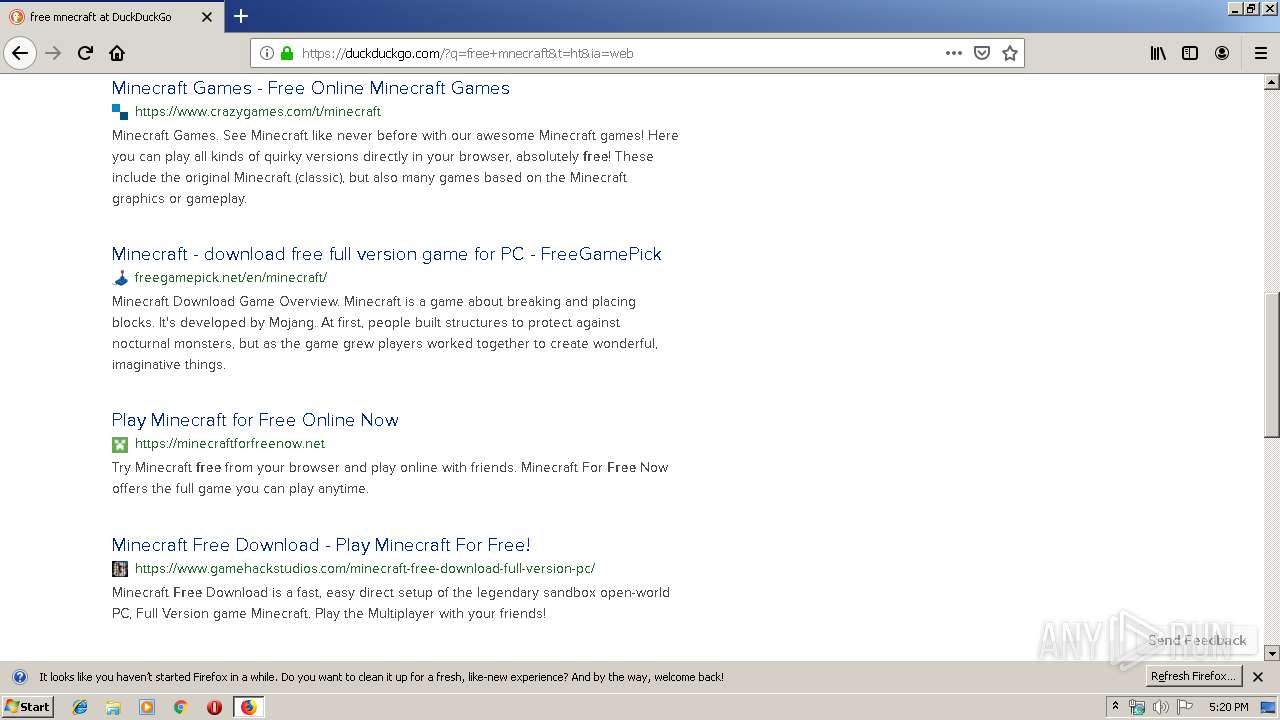Image resolution: width=1280 pixels, height=720 pixels.
Task: Click gamehackstudios.com URL link
Action: point(365,568)
